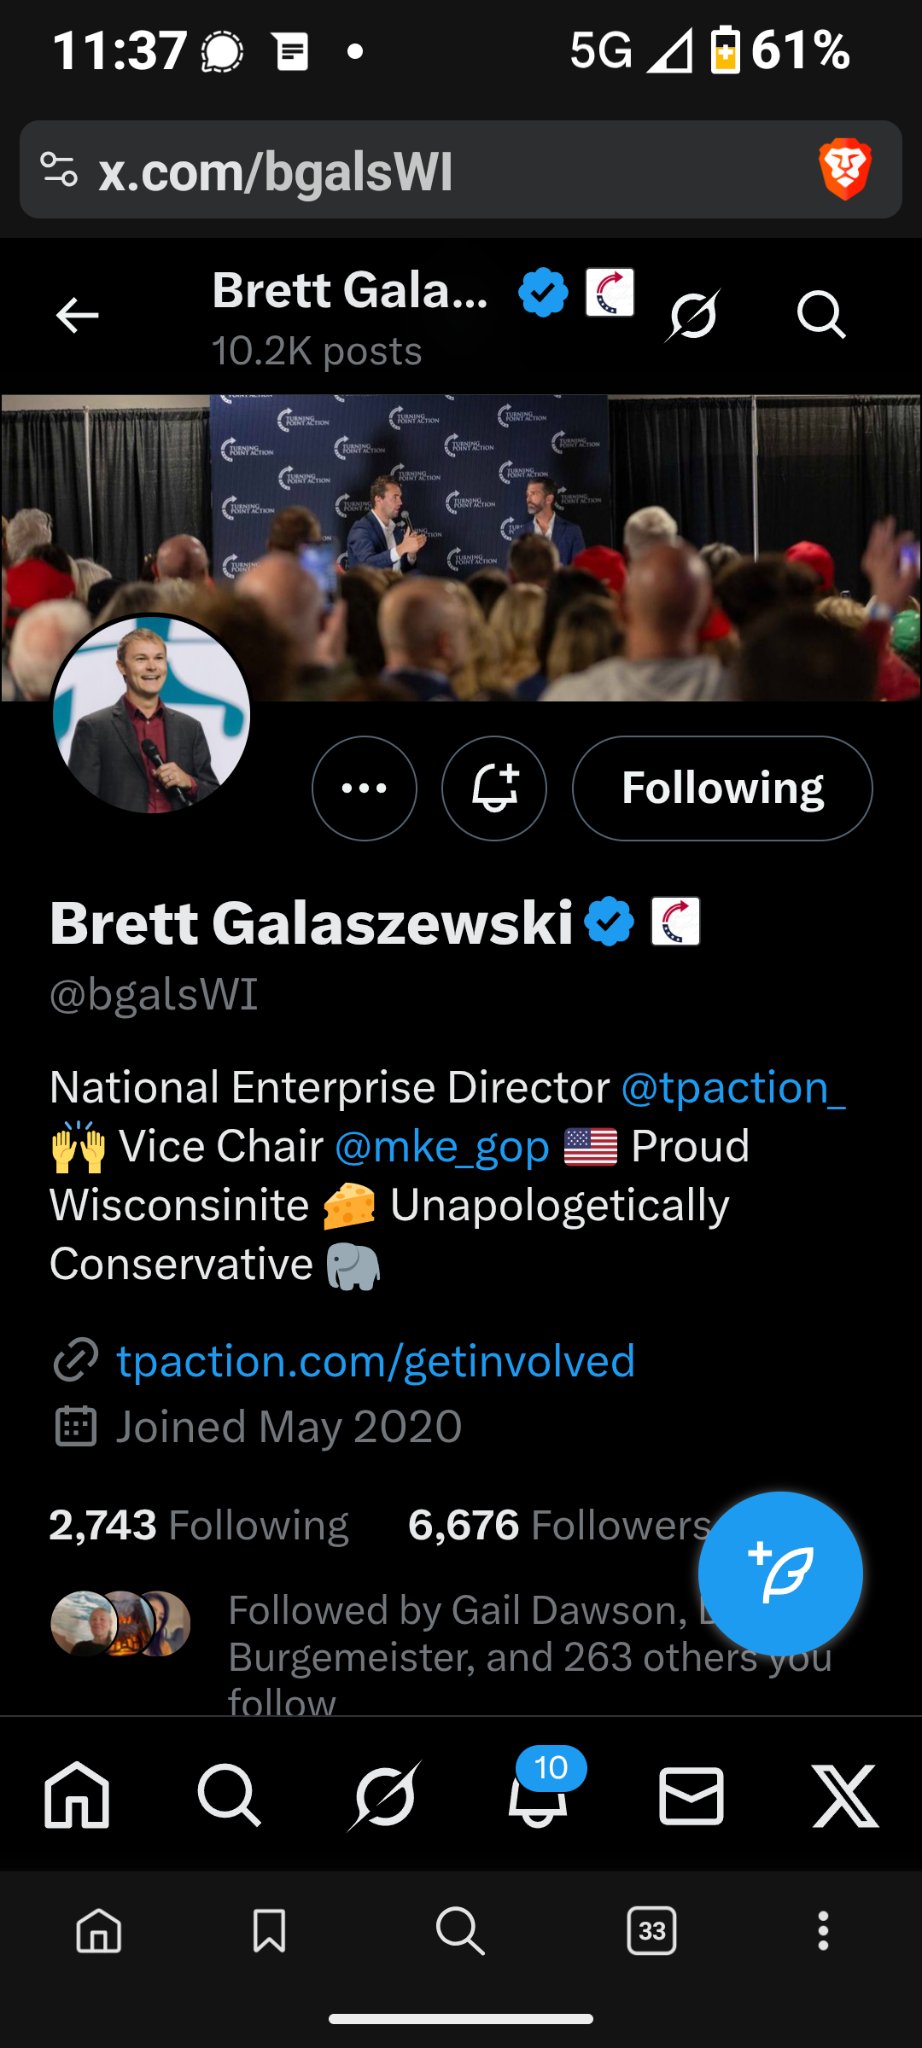
Task: Open the three-dot more options button
Action: point(364,788)
